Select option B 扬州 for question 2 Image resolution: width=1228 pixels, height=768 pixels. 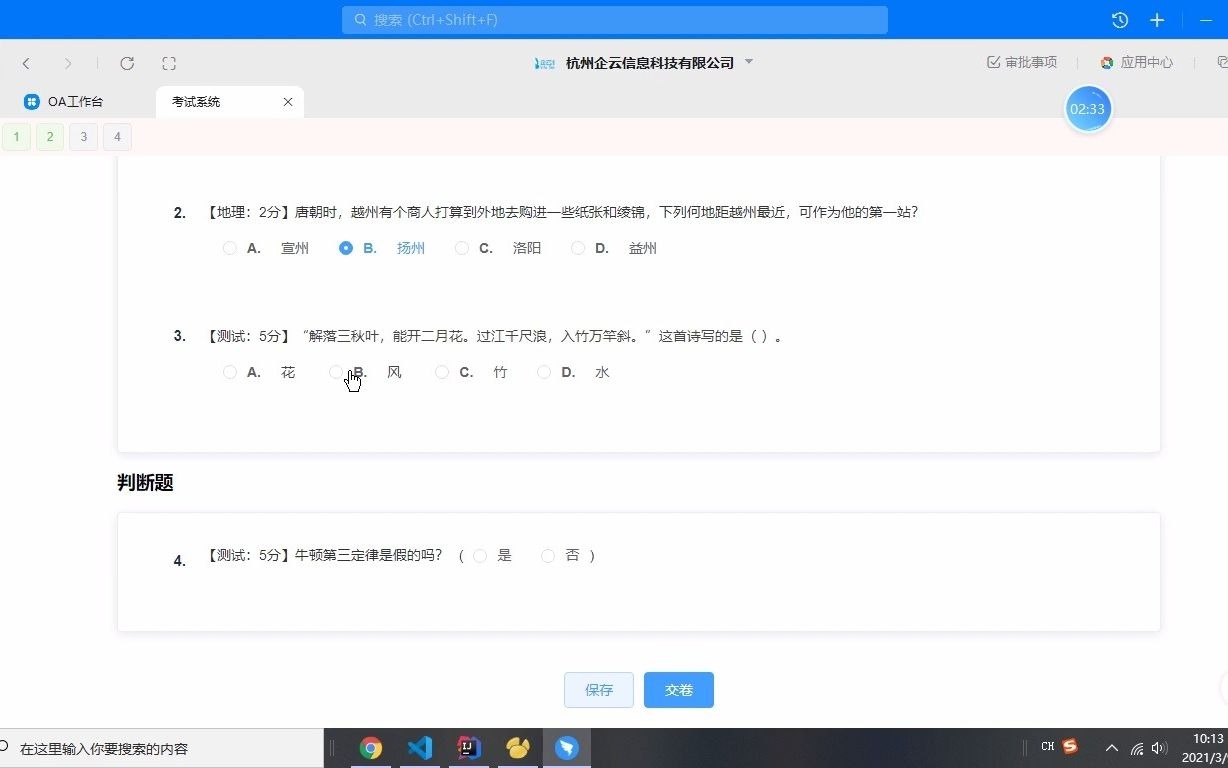pyautogui.click(x=346, y=247)
